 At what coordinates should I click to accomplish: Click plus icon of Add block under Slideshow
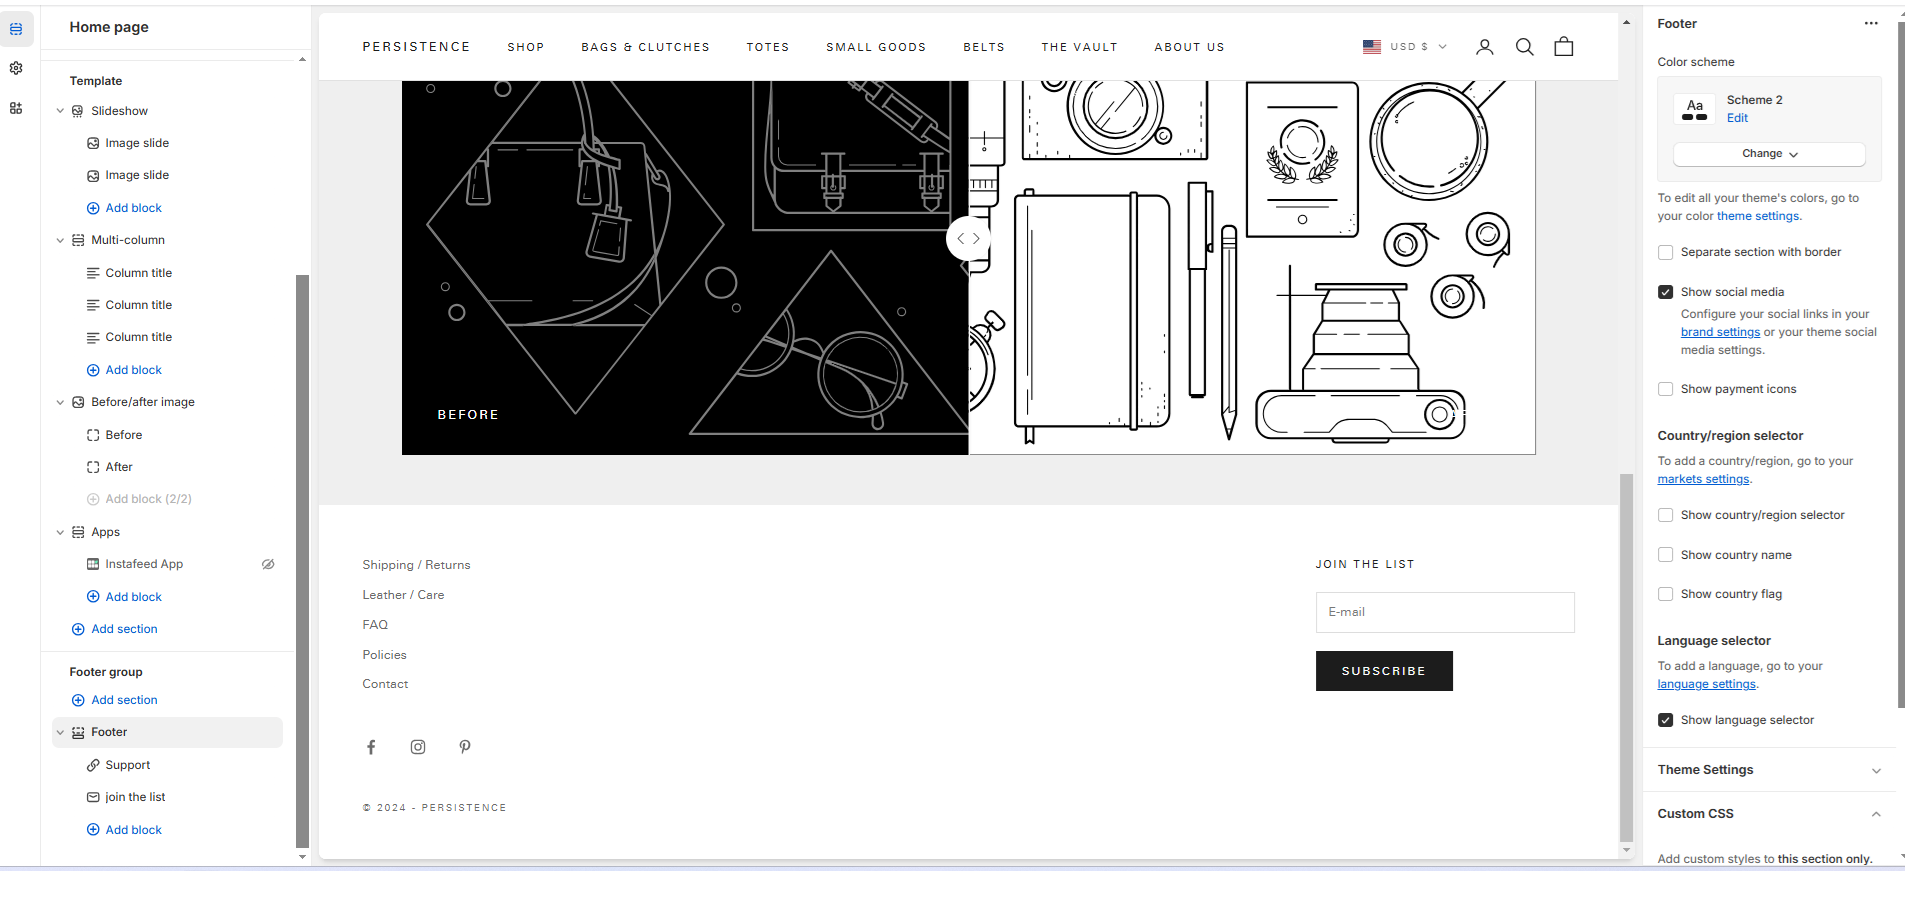click(x=93, y=208)
